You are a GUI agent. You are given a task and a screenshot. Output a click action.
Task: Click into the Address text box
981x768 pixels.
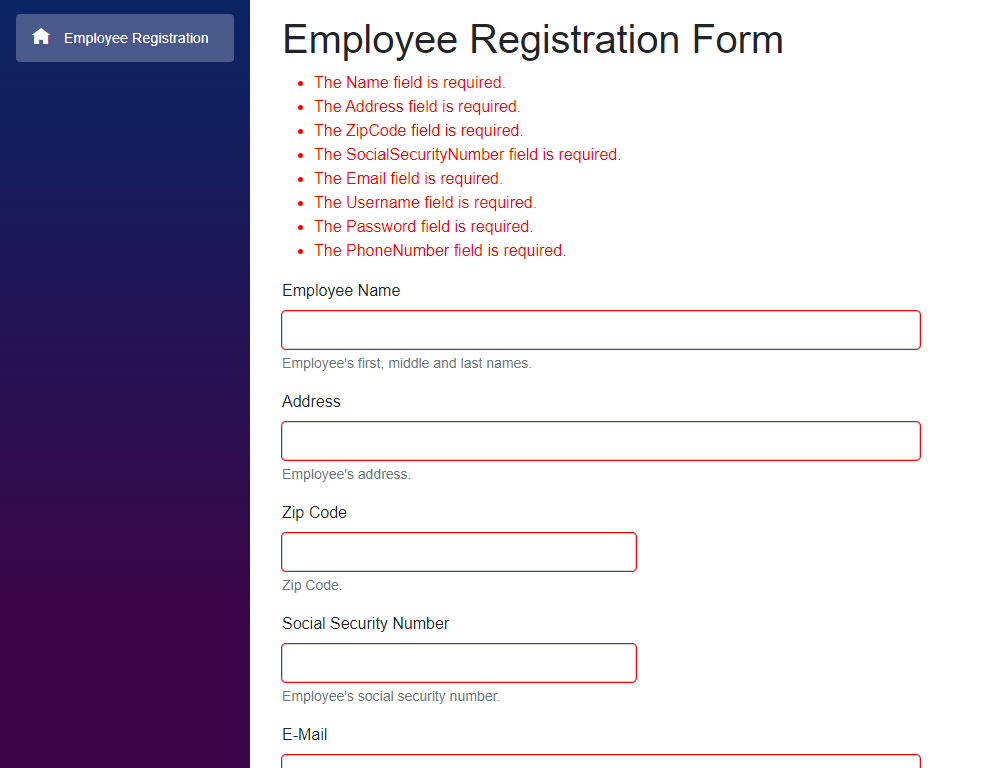pos(600,441)
